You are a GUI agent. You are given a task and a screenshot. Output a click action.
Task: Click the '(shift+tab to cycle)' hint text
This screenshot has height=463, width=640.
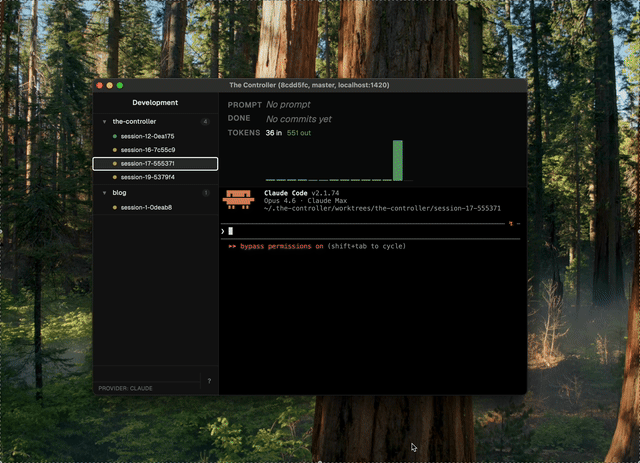[x=367, y=246]
